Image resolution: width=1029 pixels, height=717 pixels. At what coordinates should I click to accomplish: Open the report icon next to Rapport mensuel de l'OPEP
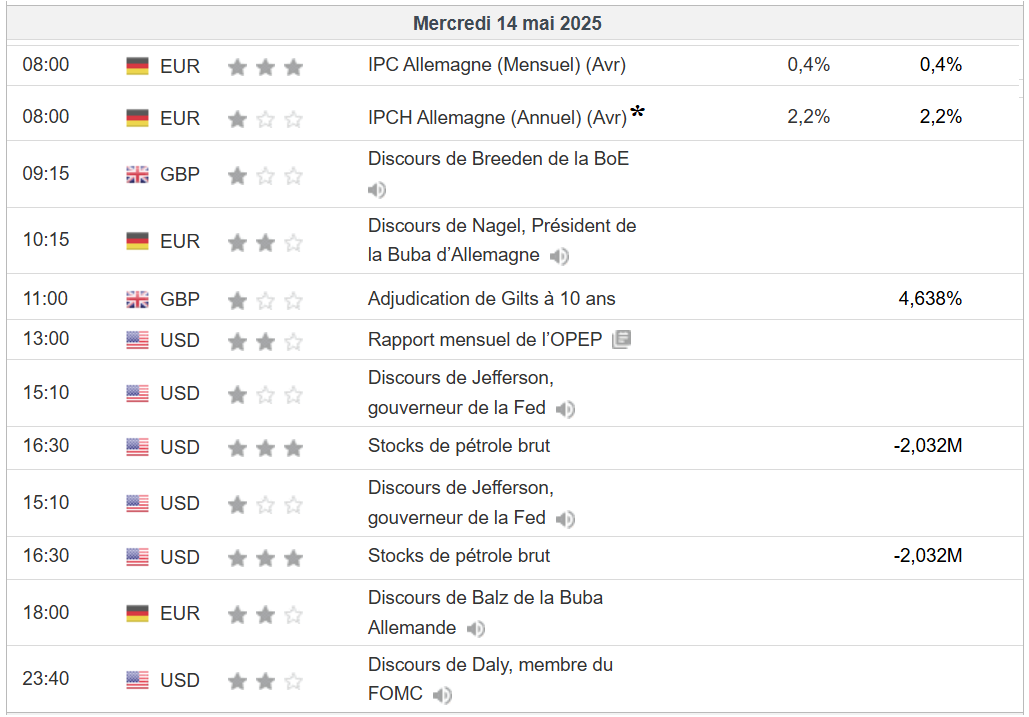pyautogui.click(x=621, y=339)
